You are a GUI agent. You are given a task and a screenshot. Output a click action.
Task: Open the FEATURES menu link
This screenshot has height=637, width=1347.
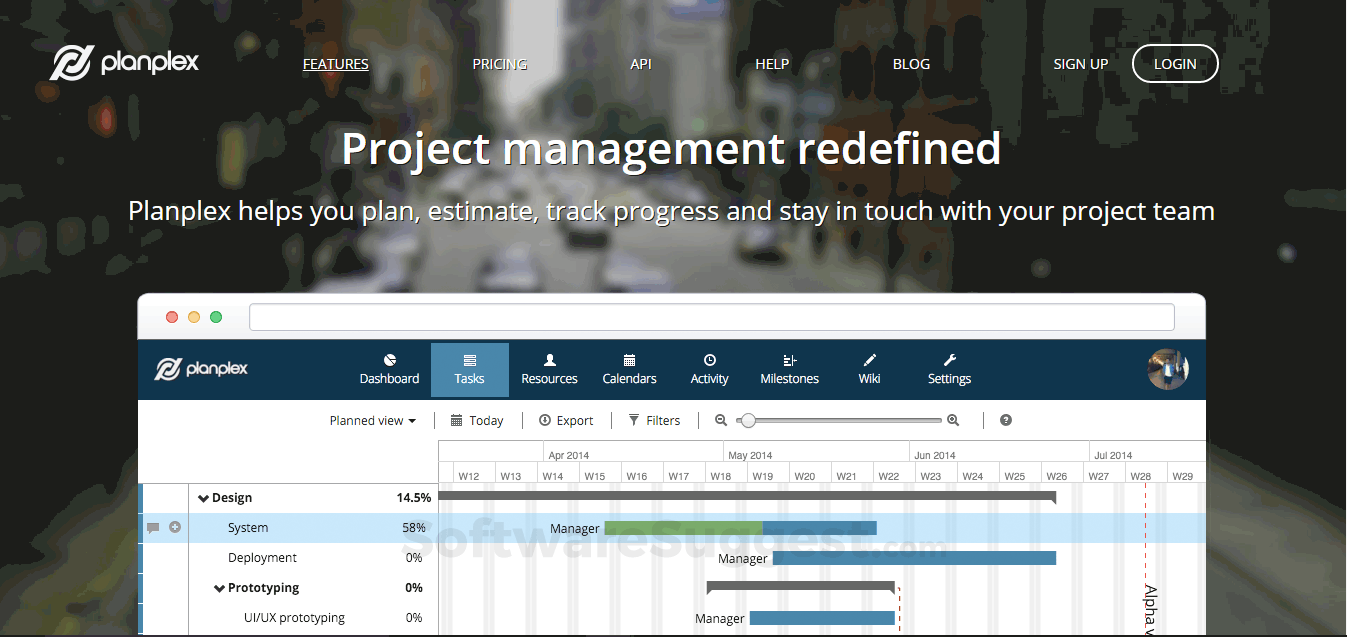click(336, 64)
